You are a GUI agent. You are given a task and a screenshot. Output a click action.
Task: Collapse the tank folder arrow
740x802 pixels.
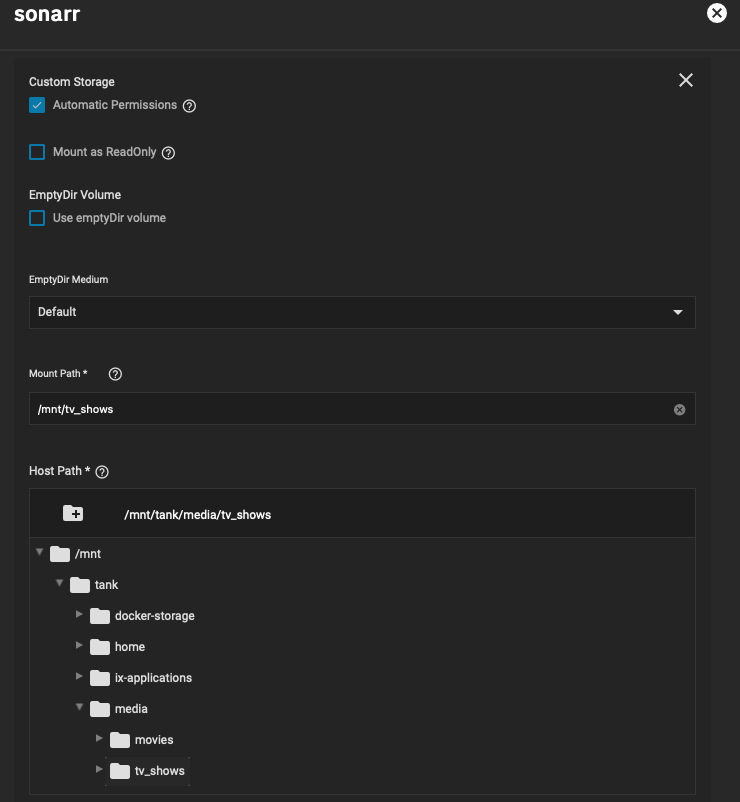(59, 583)
